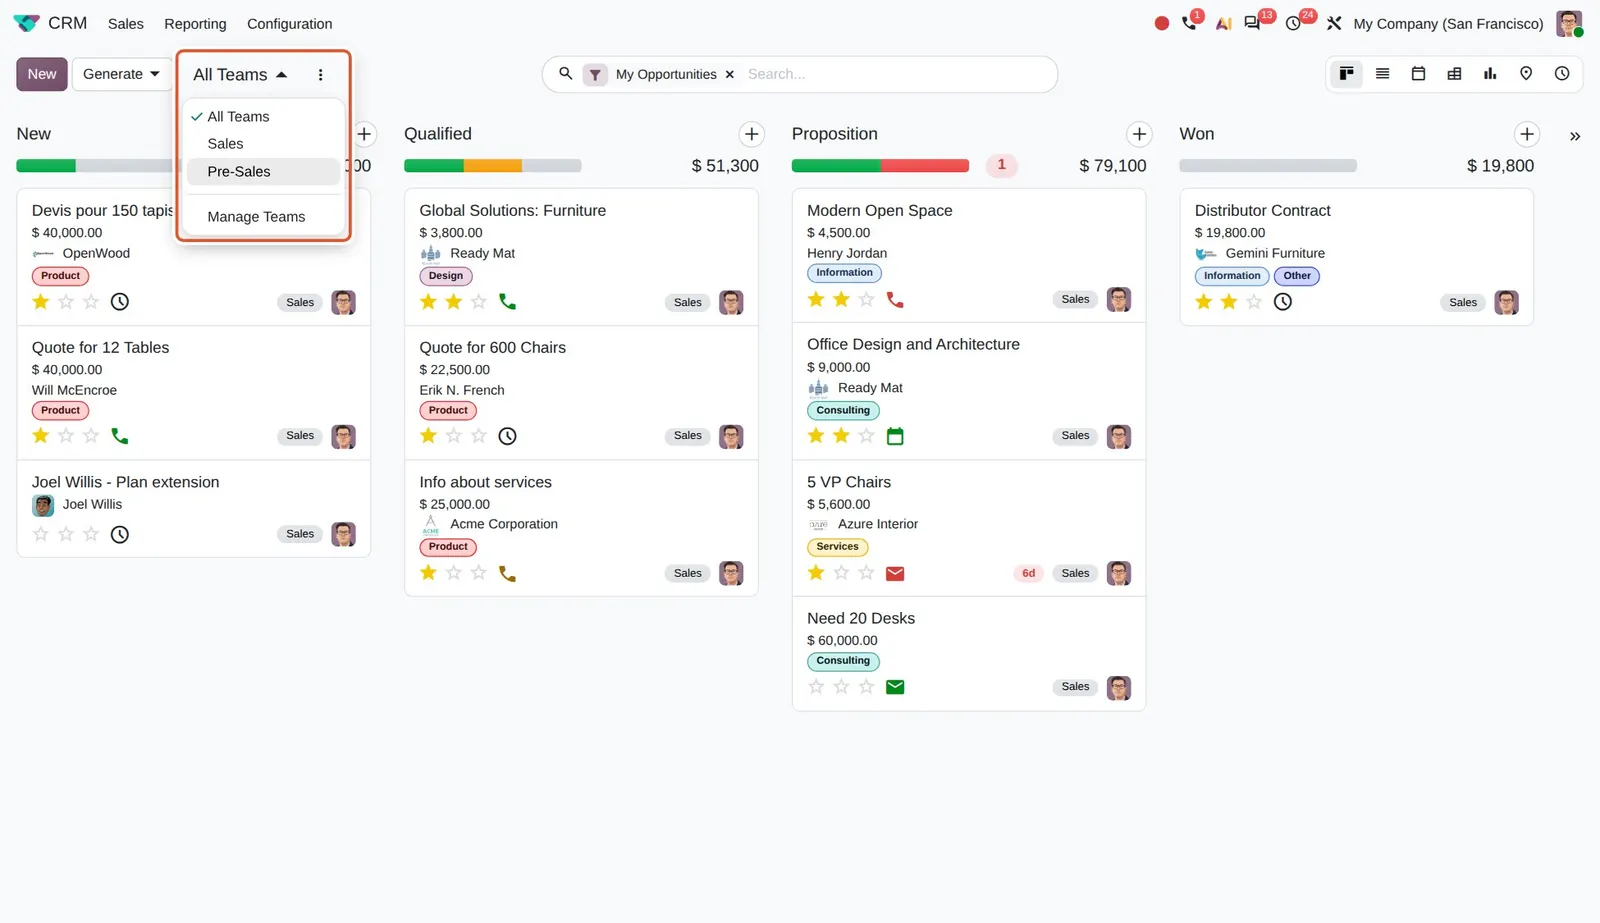Image resolution: width=1600 pixels, height=923 pixels.
Task: Set third star on Global Solutions: Furniture
Action: tap(479, 302)
